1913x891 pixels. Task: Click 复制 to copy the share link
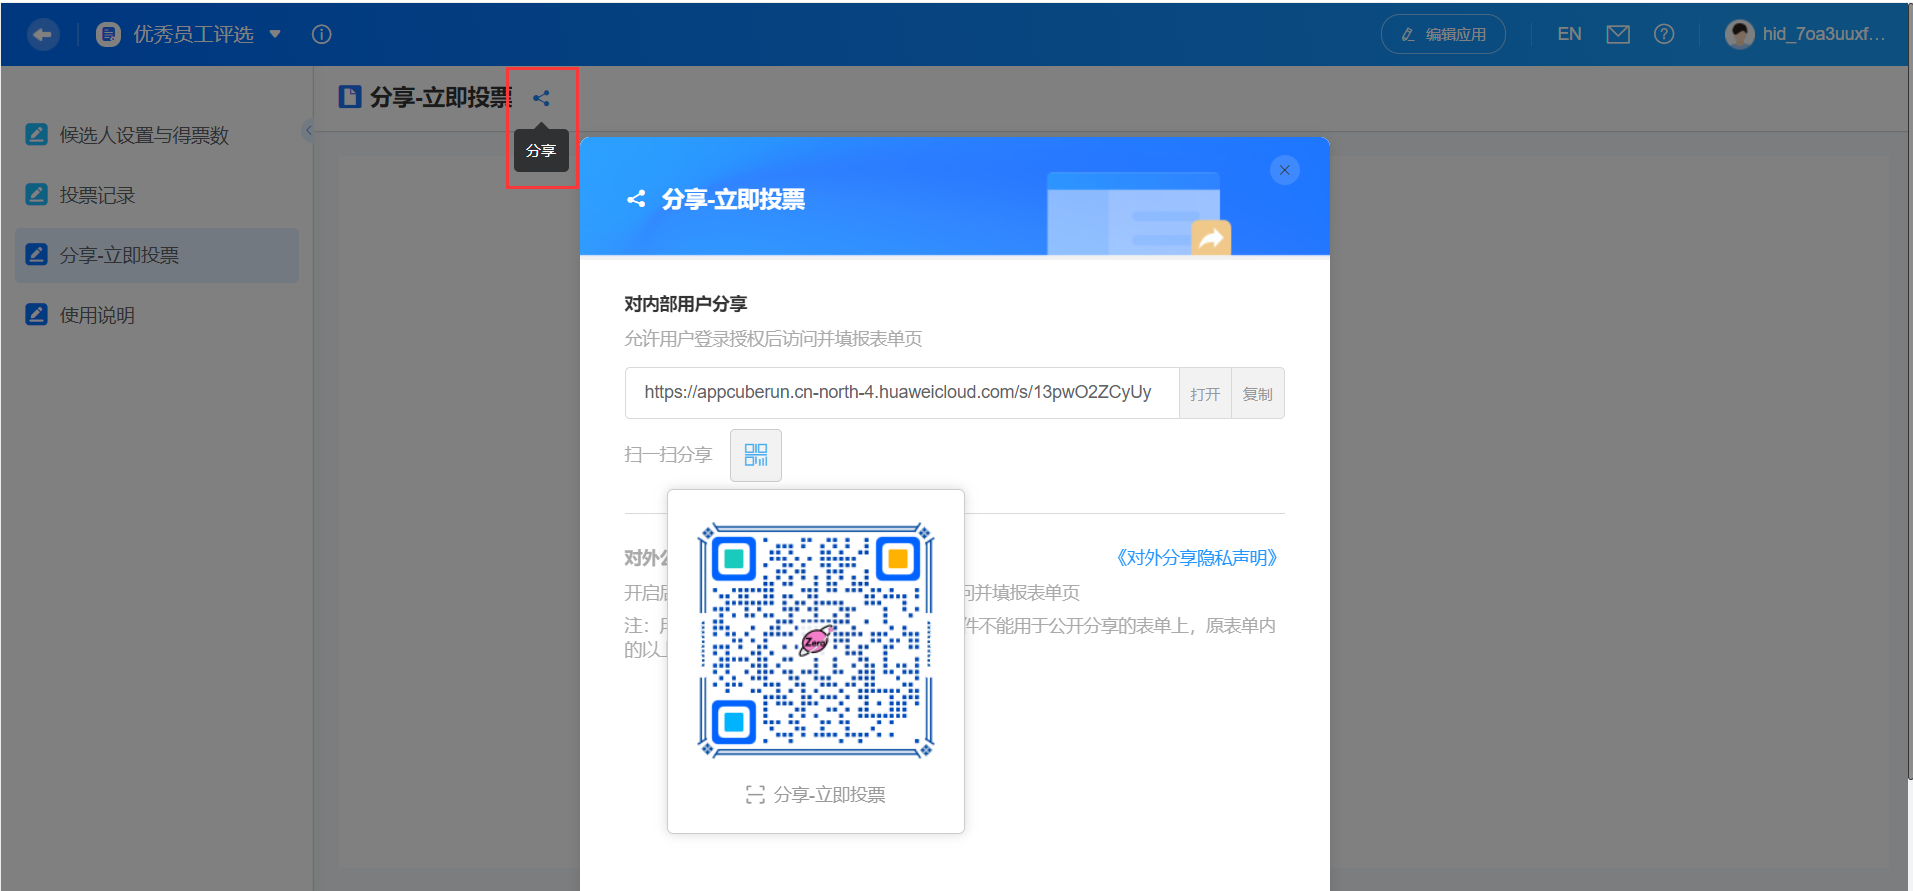pyautogui.click(x=1258, y=394)
